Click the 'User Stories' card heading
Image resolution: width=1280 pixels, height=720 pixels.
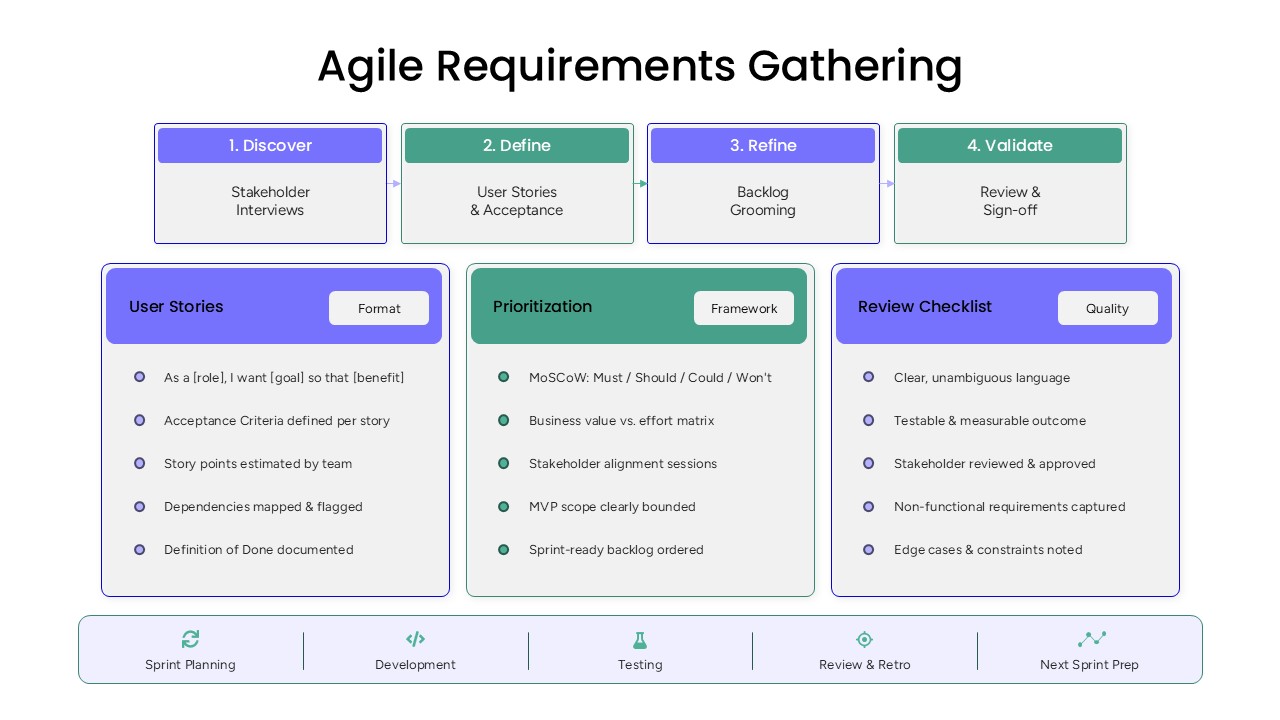tap(176, 307)
